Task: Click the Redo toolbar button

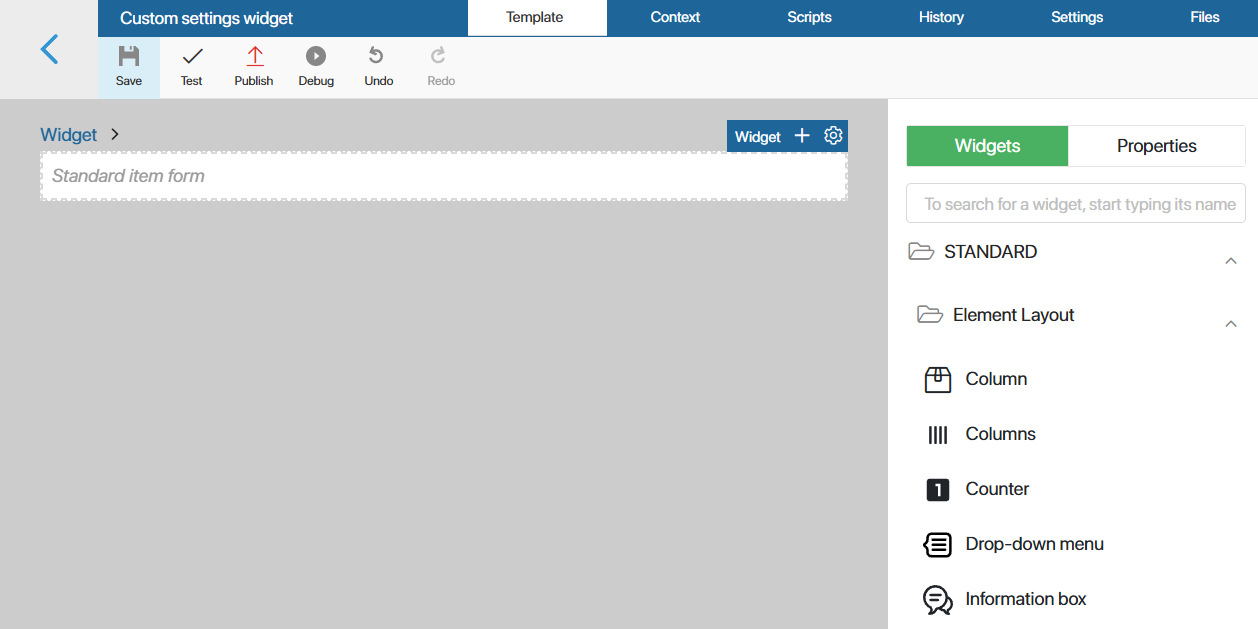Action: pos(441,67)
